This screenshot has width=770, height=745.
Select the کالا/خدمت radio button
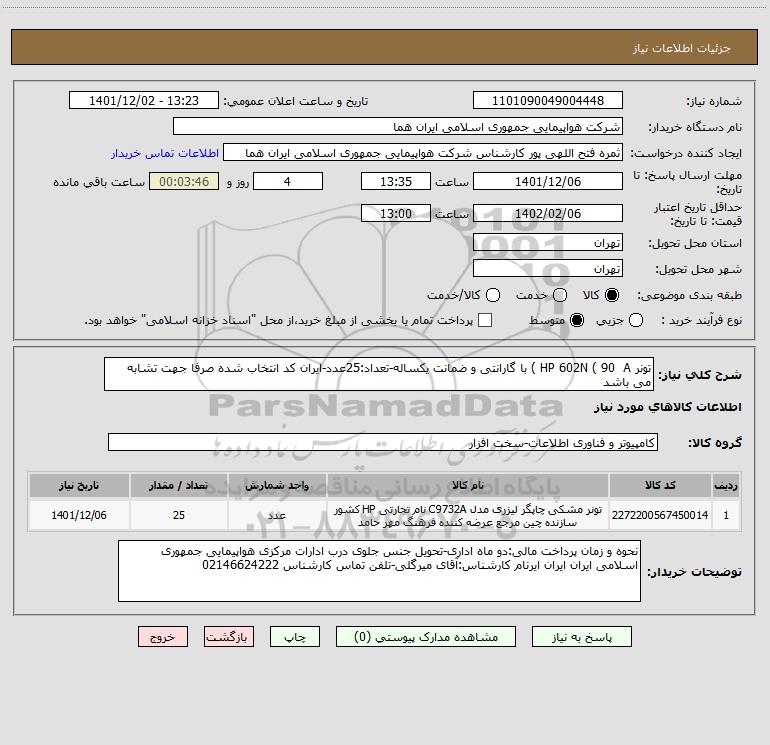pos(493,295)
